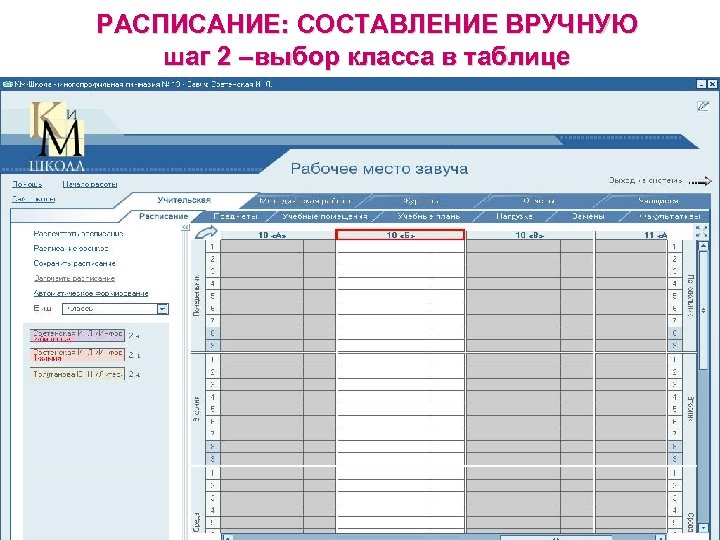Click the timetable scrollbar up arrow

coord(703,246)
